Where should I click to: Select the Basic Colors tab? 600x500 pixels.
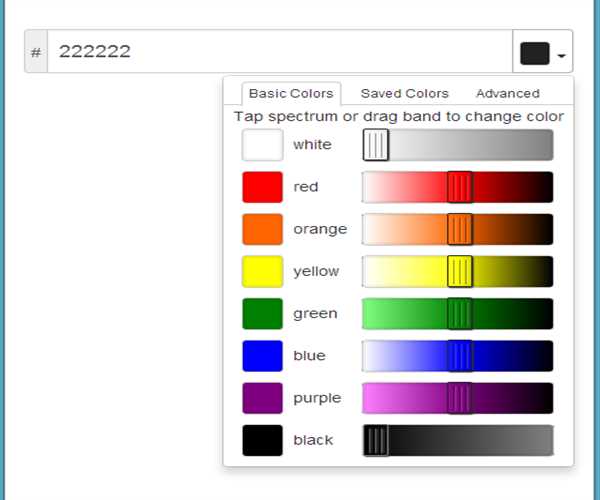coord(290,93)
